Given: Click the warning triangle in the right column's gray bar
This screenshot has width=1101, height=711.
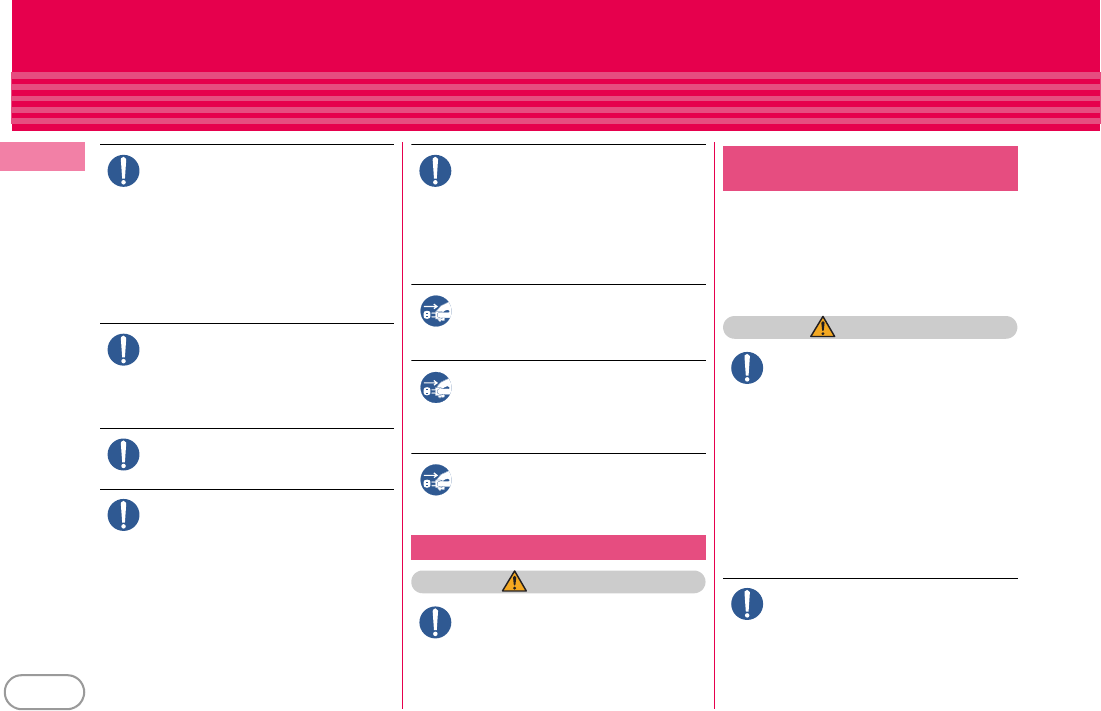Looking at the screenshot, I should click(823, 327).
